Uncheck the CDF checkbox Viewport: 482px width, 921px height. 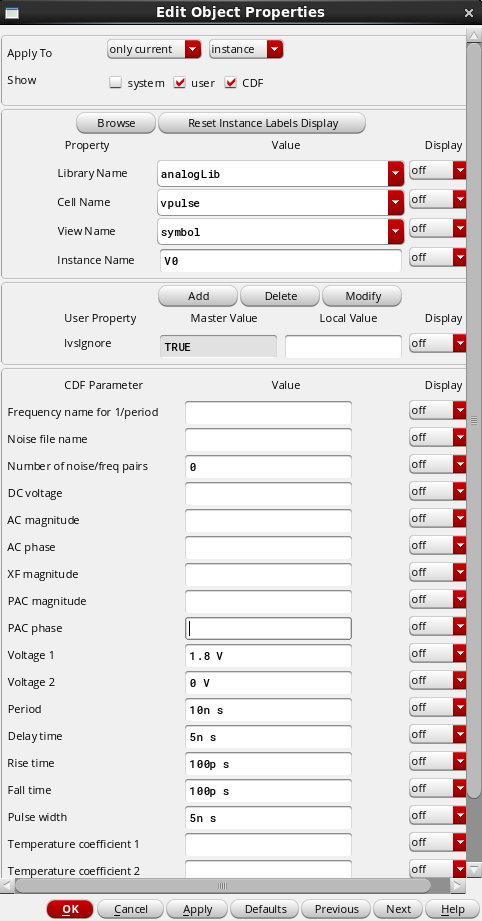(231, 83)
